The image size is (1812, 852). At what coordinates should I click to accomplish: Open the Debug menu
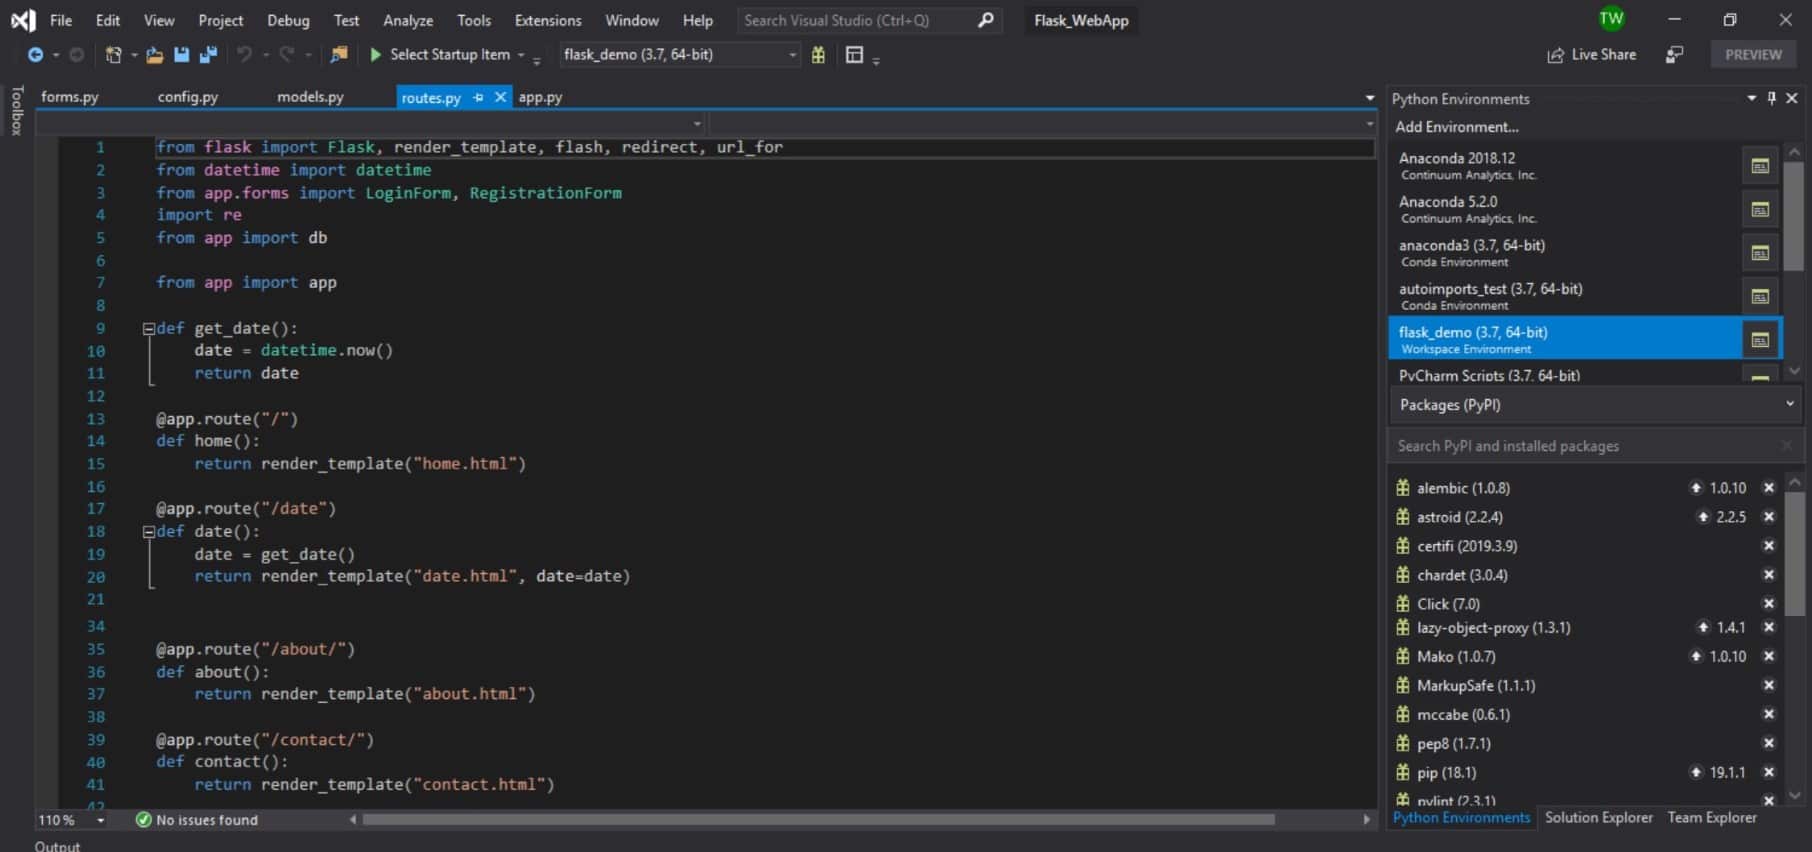(288, 20)
